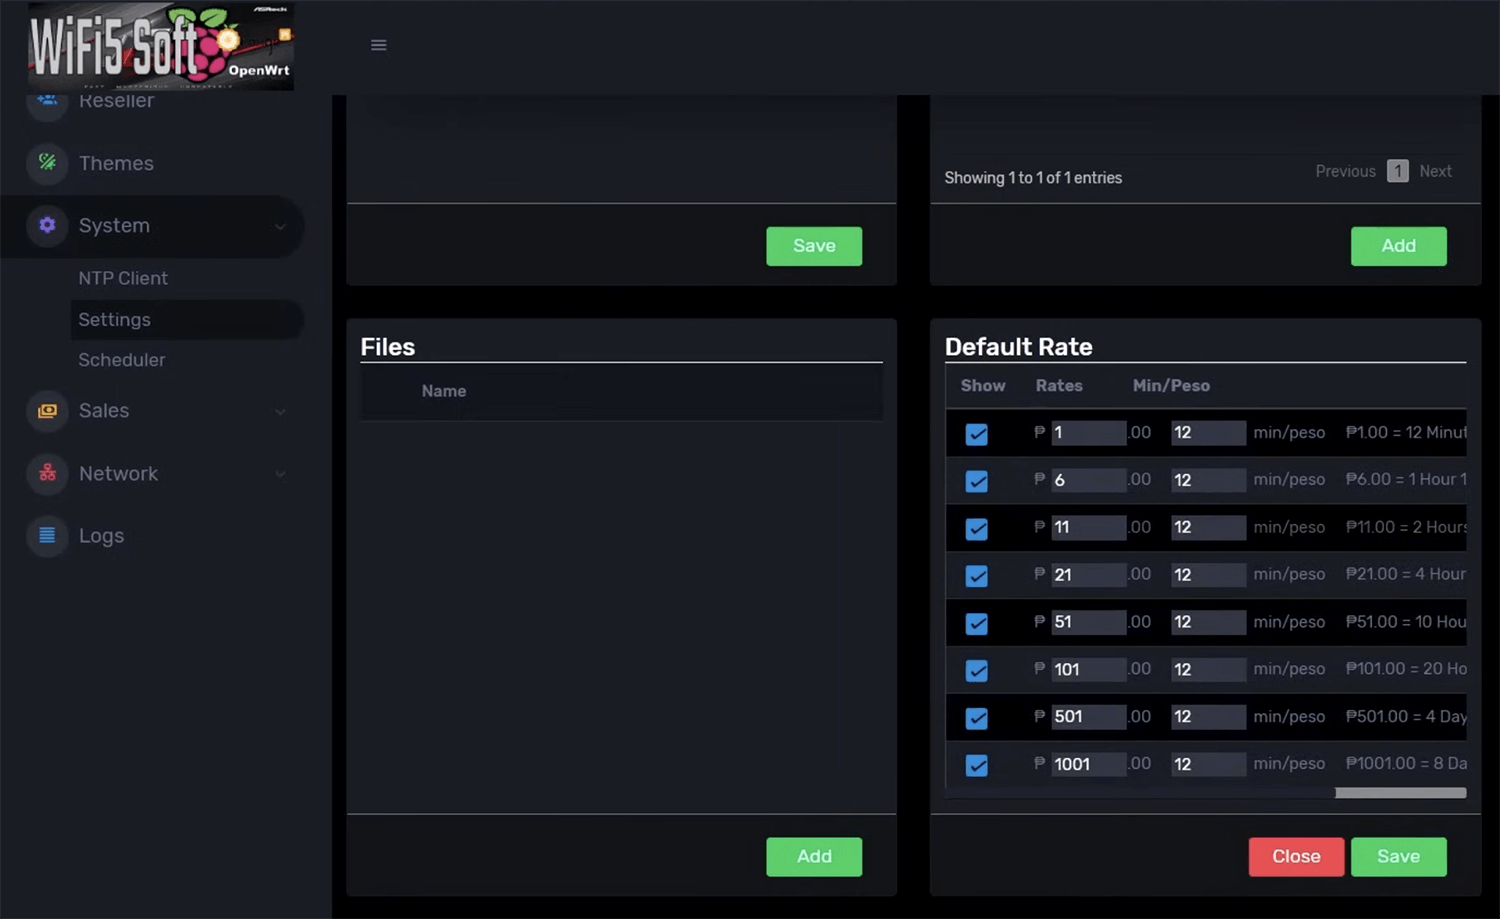Open the Scheduler submenu item
Screen dimensions: 1500x919
122,360
